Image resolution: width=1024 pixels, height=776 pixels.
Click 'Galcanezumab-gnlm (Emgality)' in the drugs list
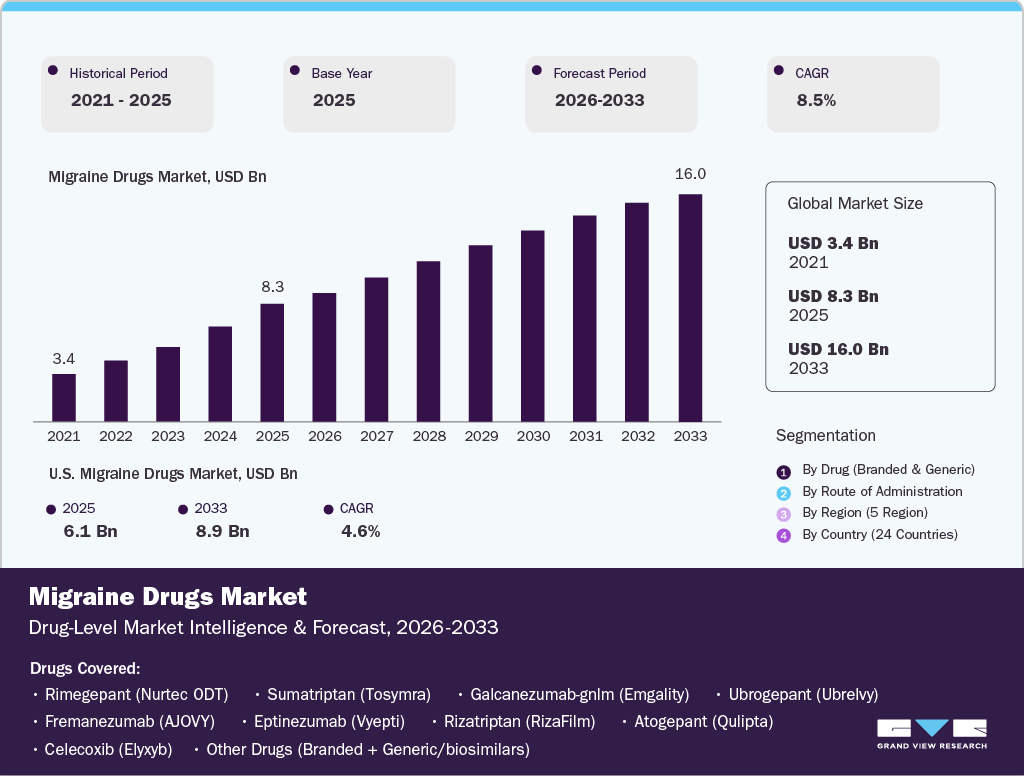pos(580,694)
